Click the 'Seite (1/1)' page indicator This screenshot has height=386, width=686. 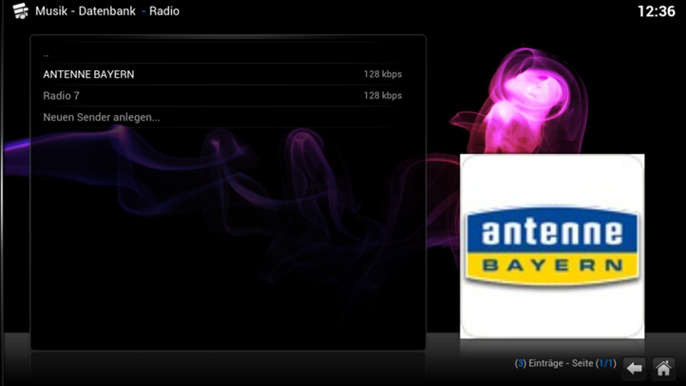[x=594, y=363]
